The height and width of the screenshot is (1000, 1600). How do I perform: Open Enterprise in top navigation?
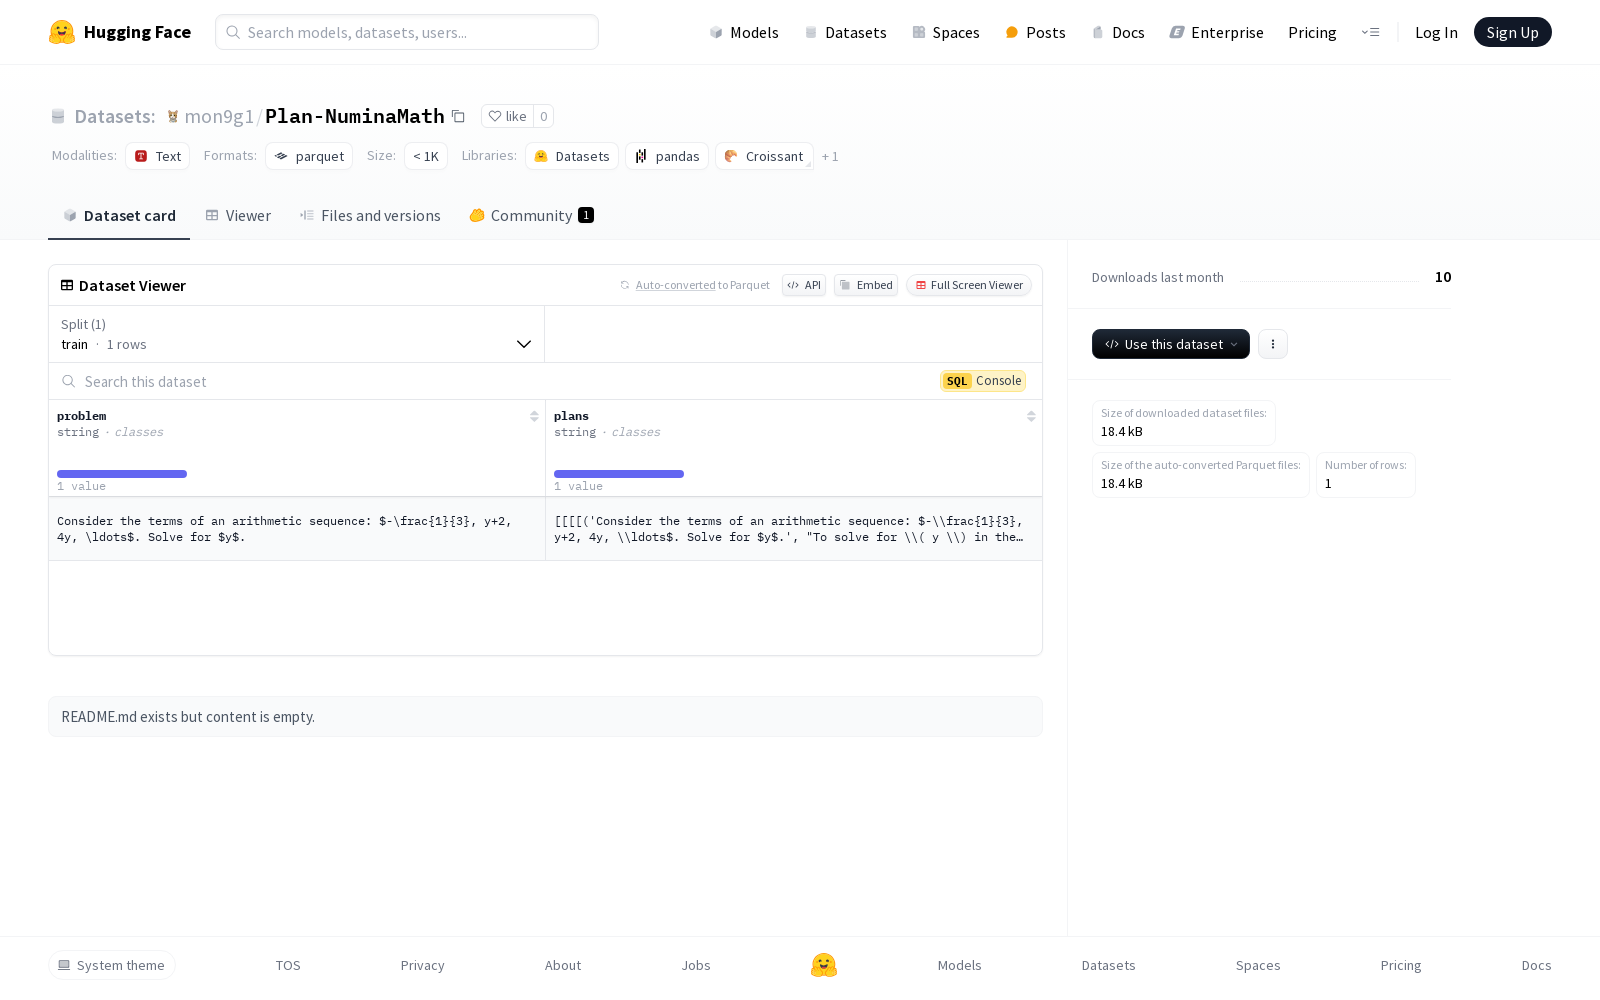point(1217,32)
